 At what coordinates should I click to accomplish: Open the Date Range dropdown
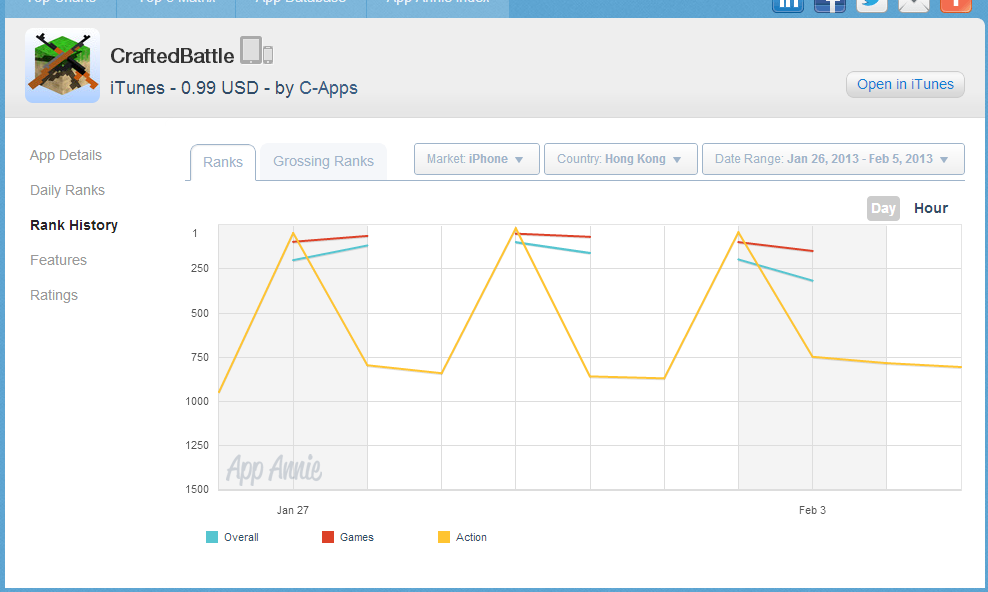point(833,159)
